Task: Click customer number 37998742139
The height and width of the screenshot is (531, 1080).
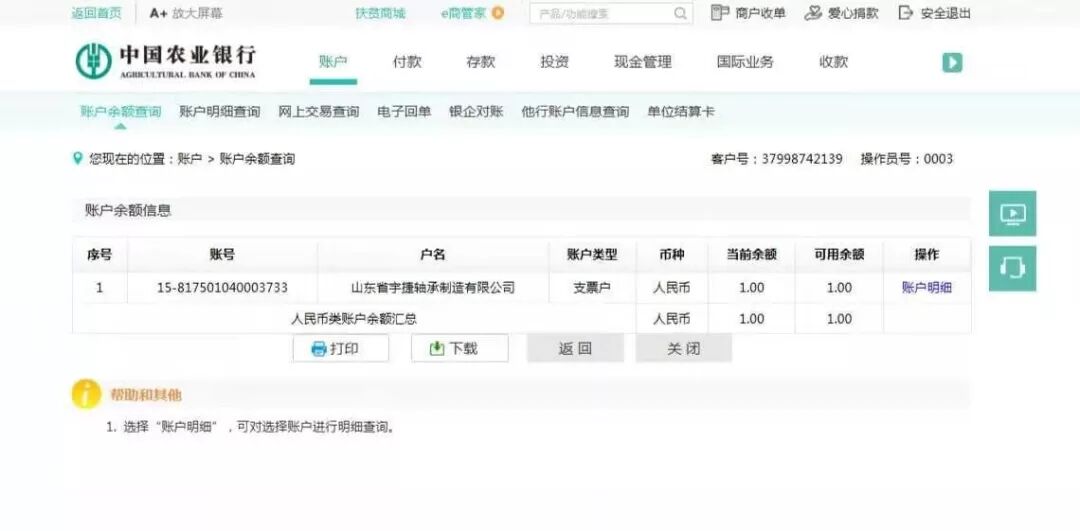Action: (802, 159)
